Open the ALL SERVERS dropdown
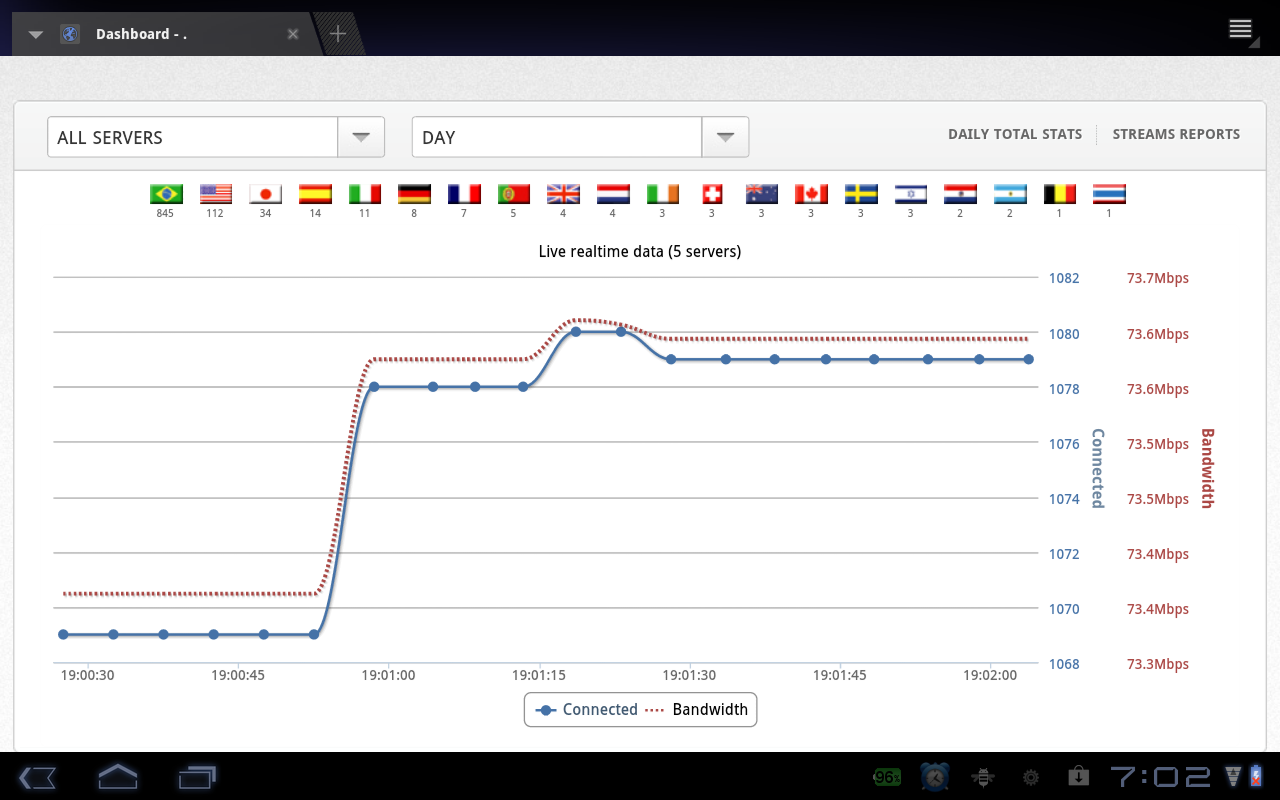Viewport: 1280px width, 800px height. tap(360, 137)
